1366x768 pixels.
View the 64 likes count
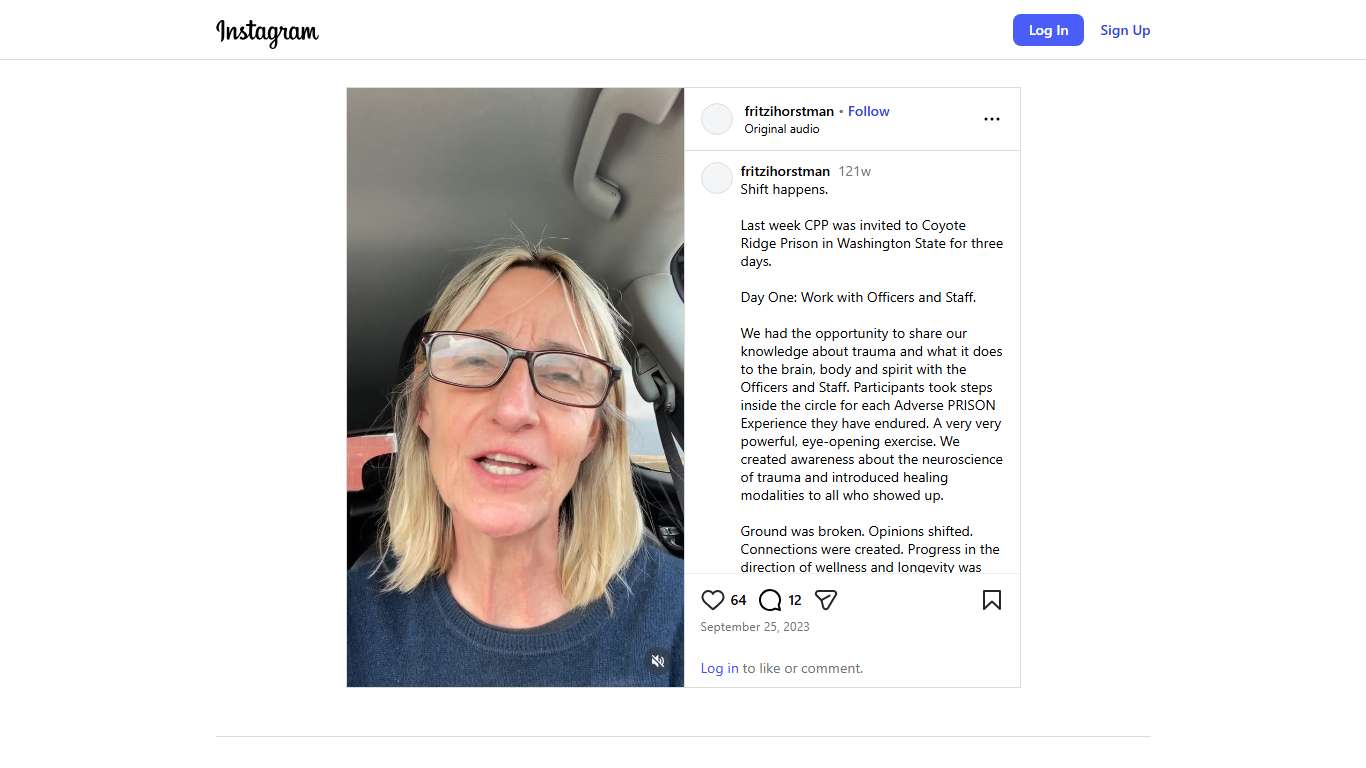coord(739,600)
